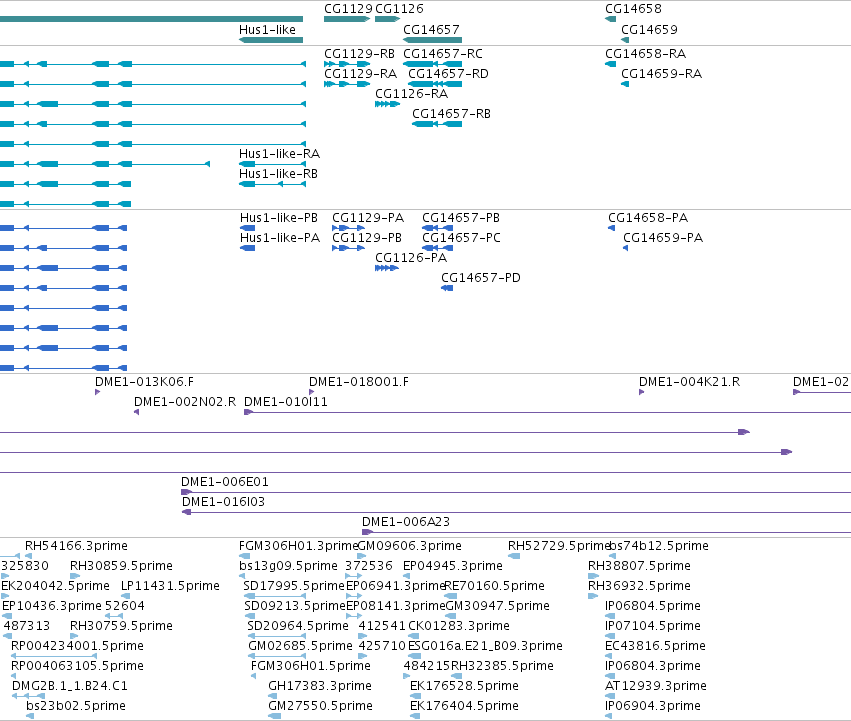The height and width of the screenshot is (721, 851).
Task: Click EST RH54166.3prime
Action: [29, 556]
